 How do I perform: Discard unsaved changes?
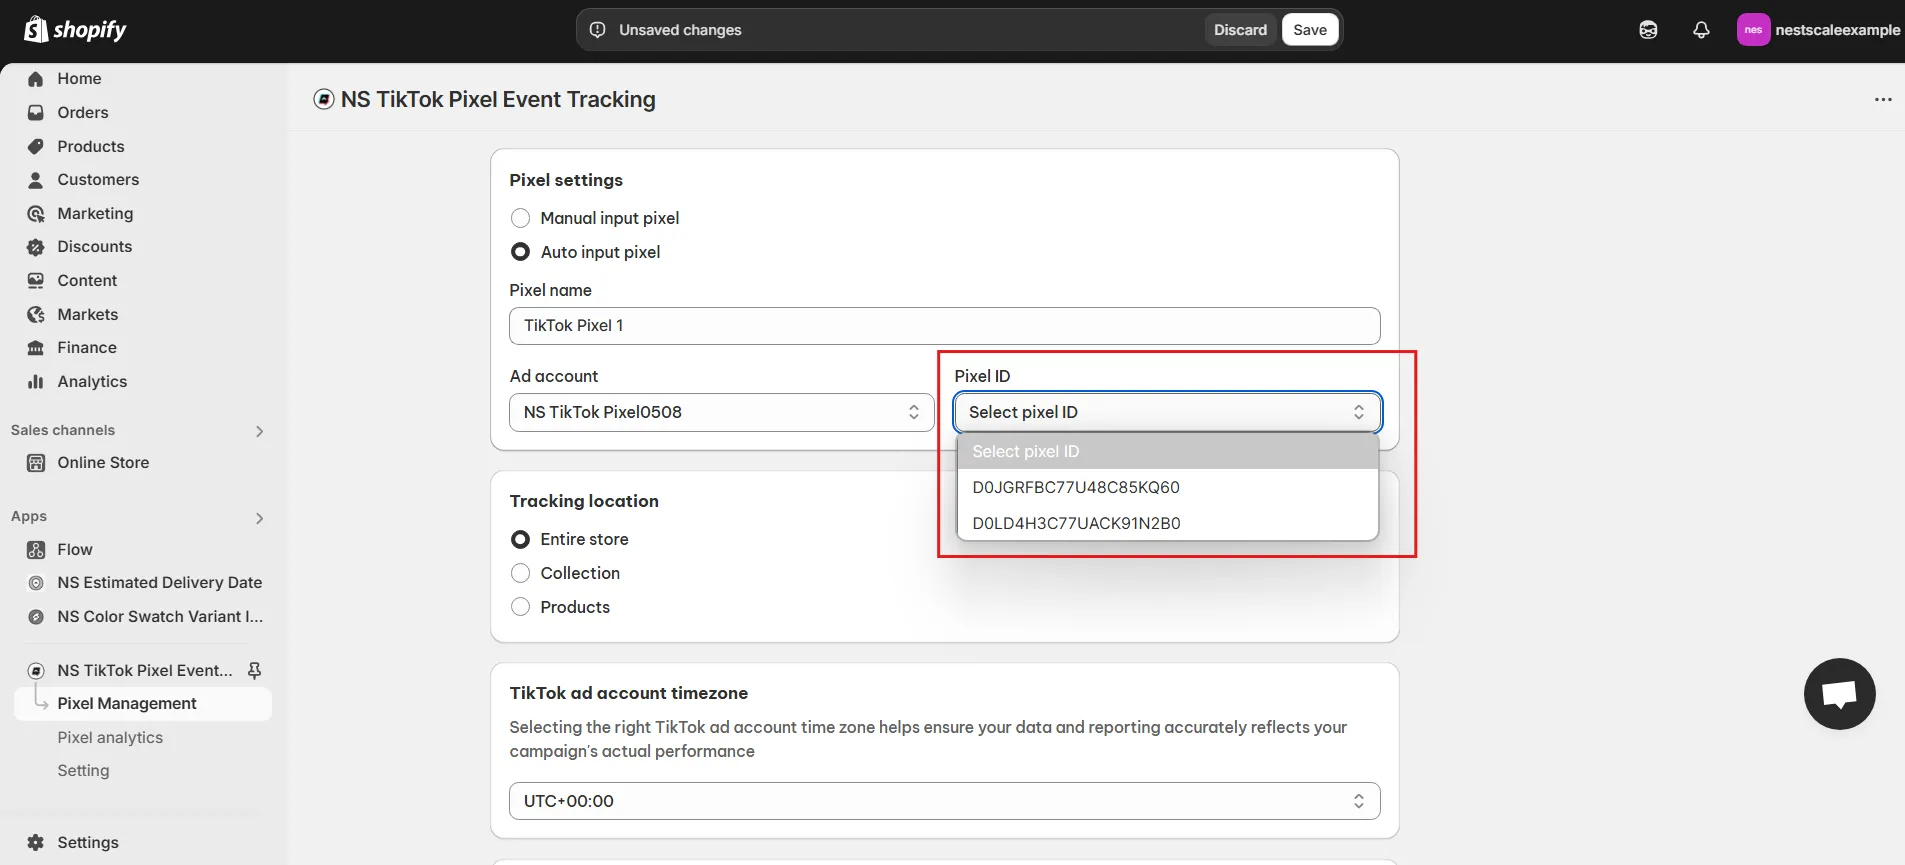click(1240, 30)
